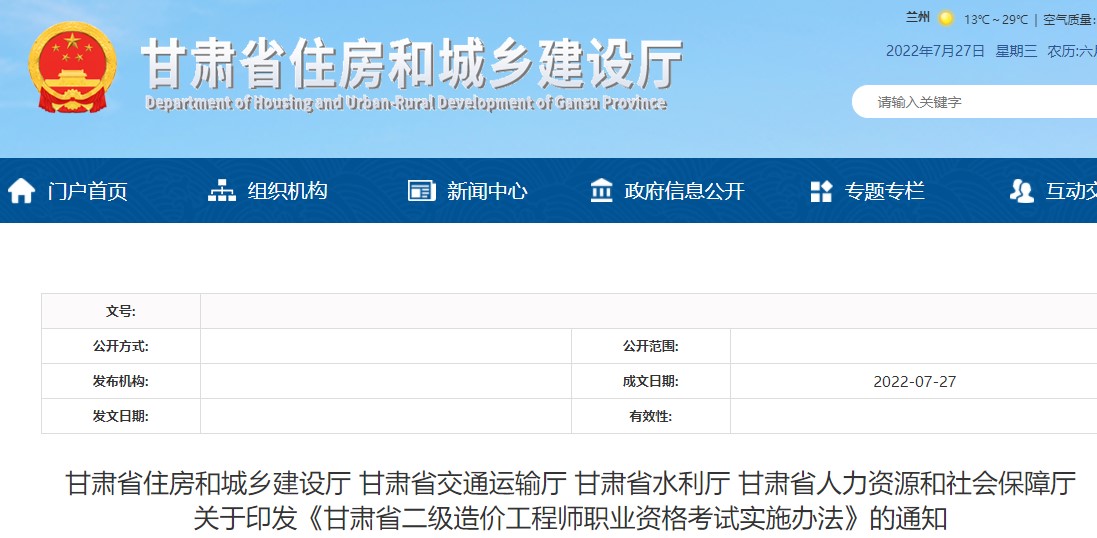The height and width of the screenshot is (538, 1097).
Task: Click the government building icon
Action: point(601,191)
